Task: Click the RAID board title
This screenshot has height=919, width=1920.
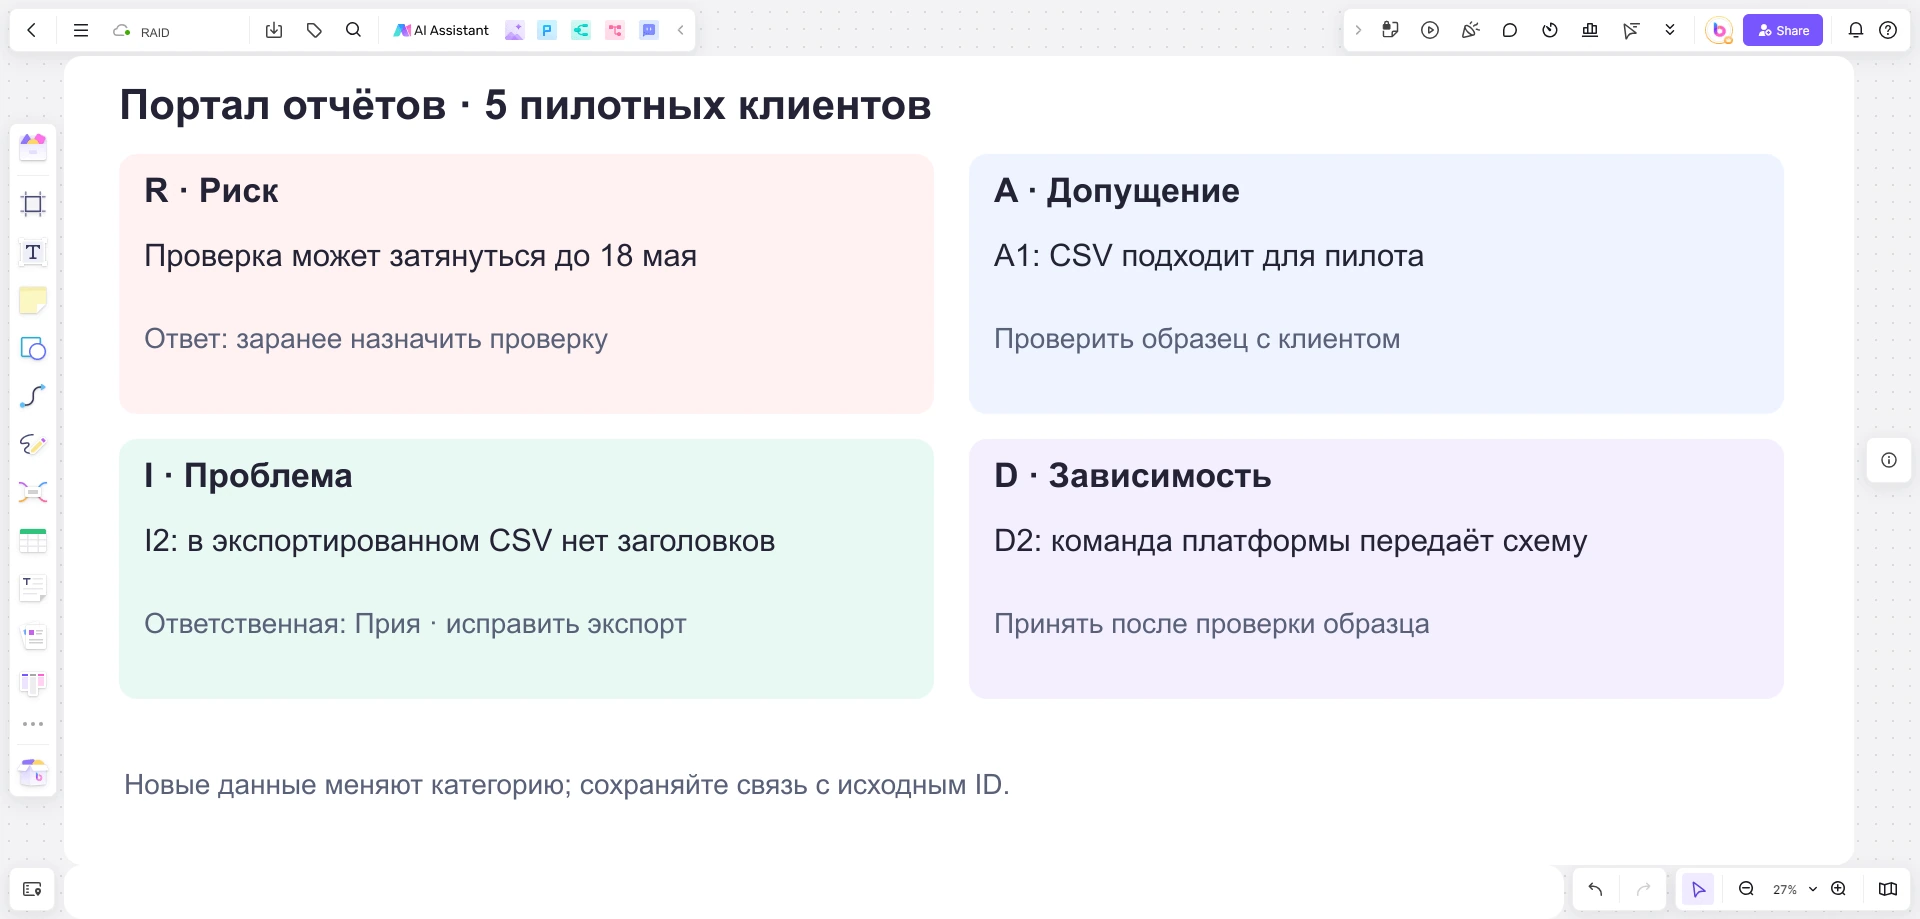Action: pyautogui.click(x=155, y=32)
